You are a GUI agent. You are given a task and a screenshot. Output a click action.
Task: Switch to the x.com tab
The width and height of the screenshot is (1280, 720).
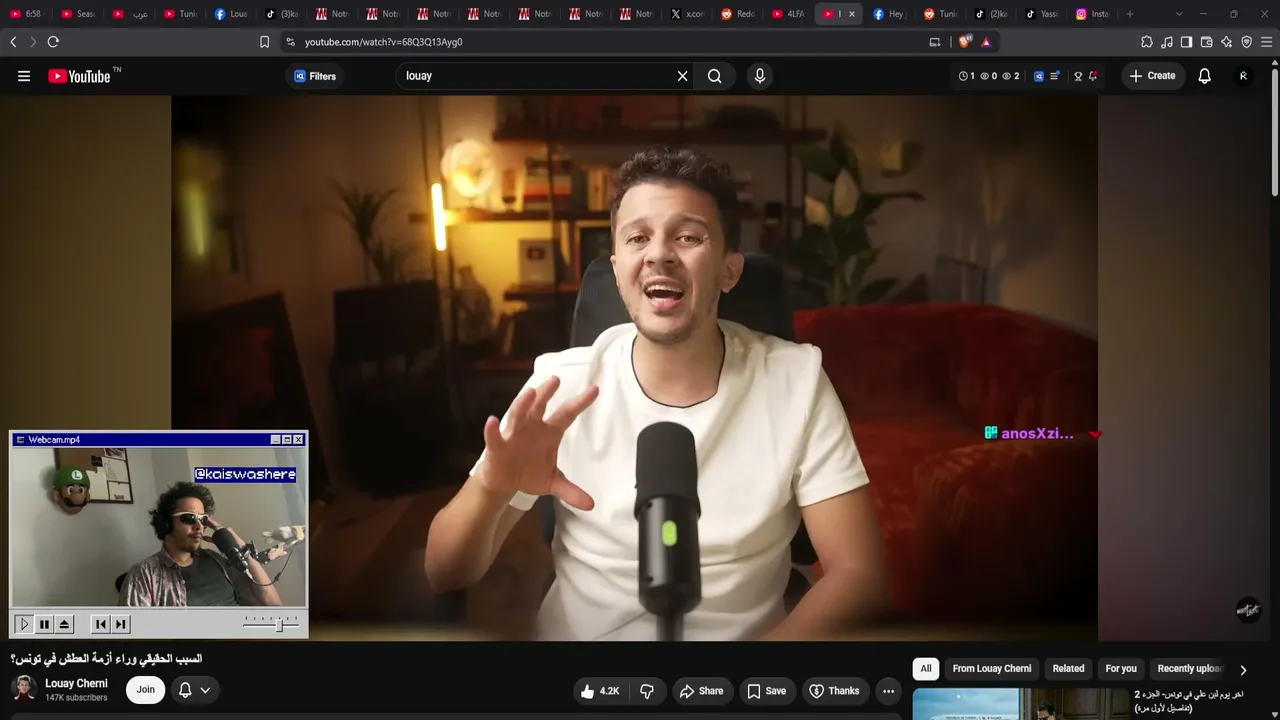[688, 14]
